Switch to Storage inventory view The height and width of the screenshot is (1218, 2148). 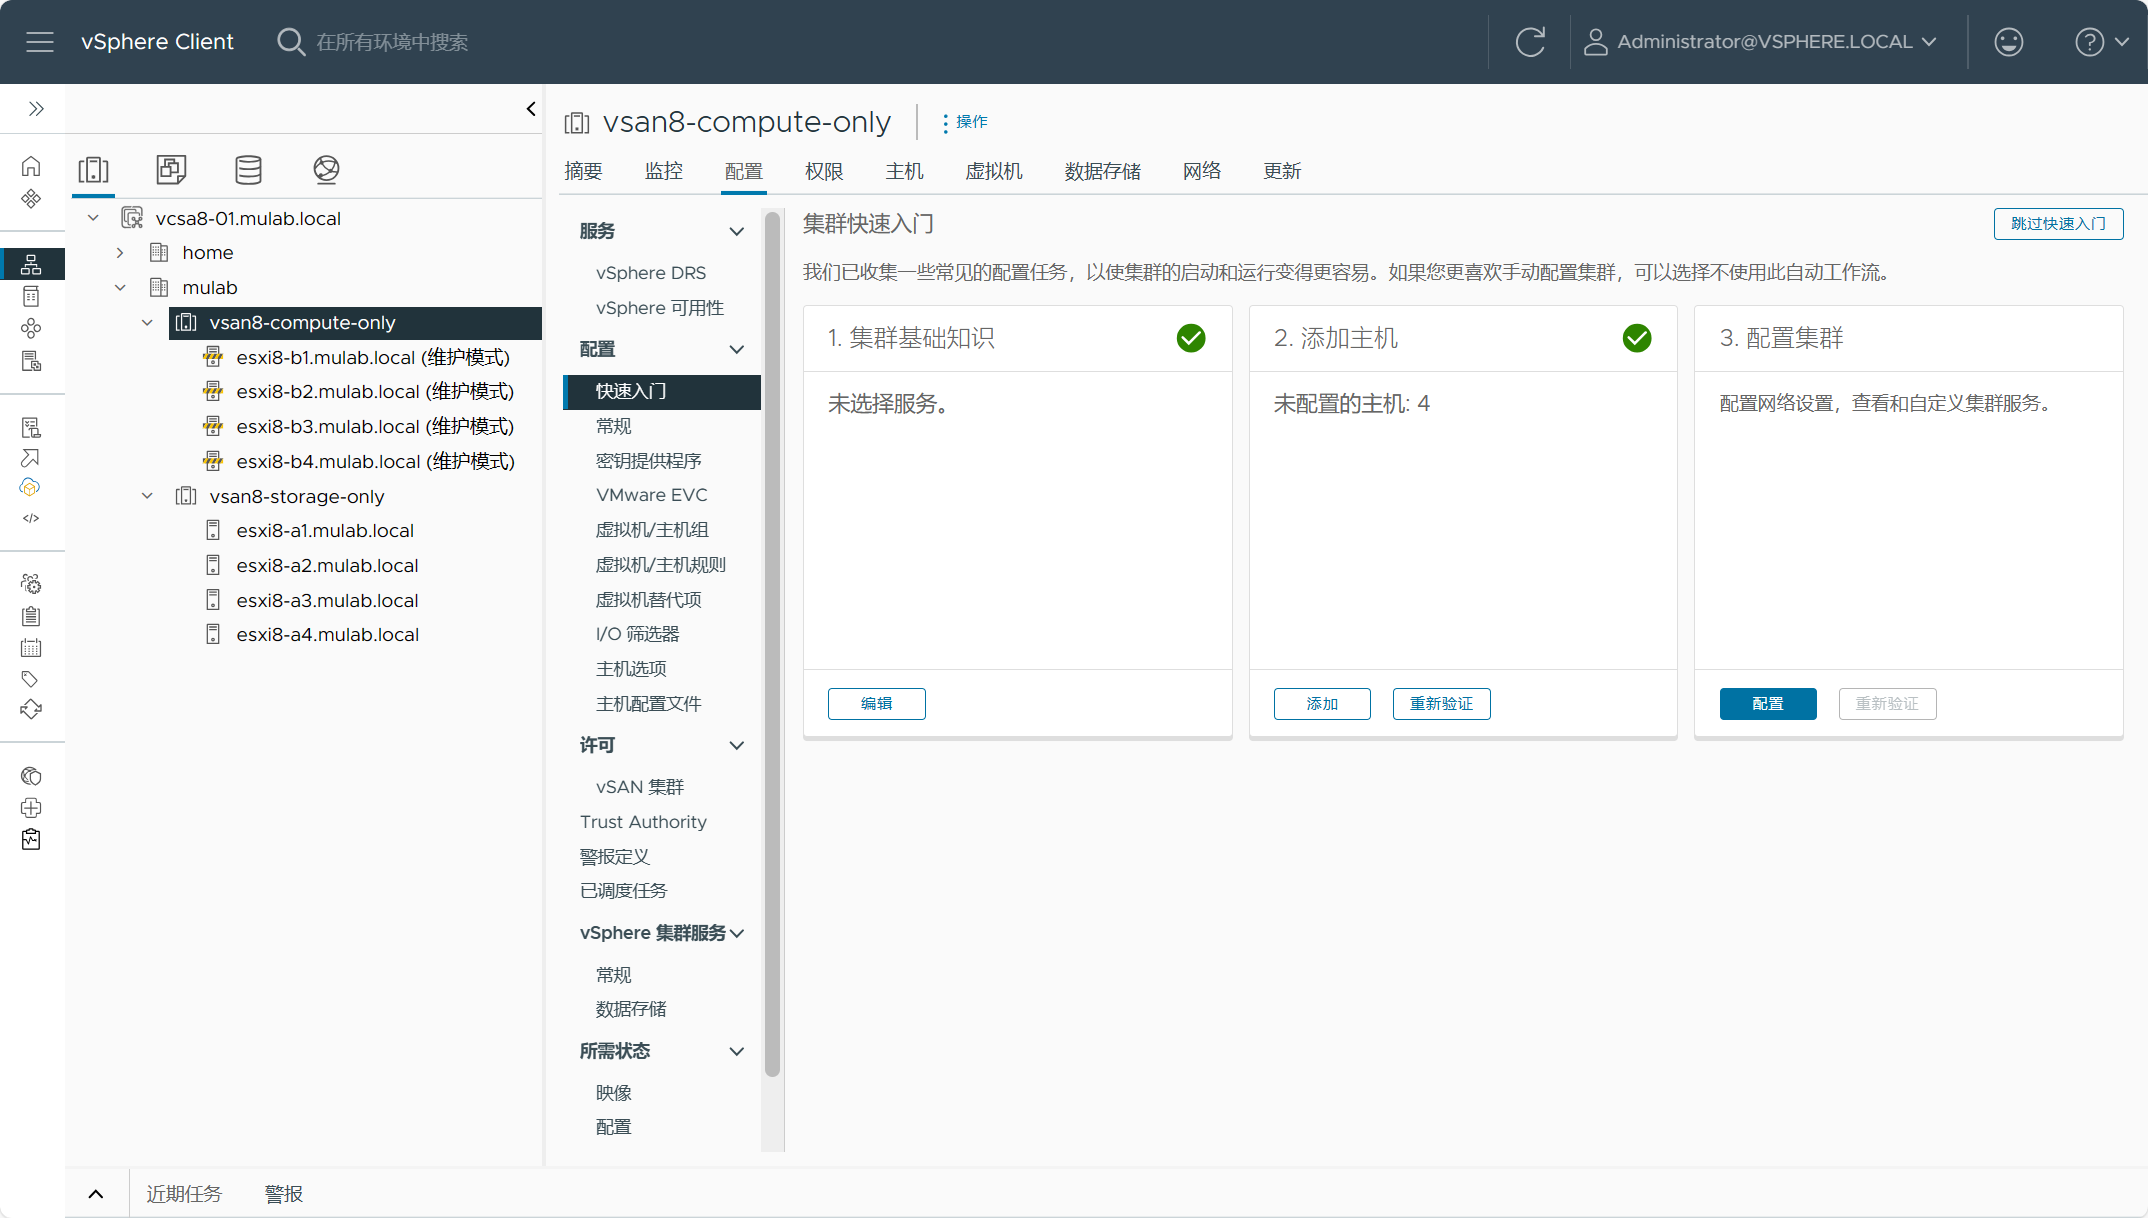[248, 170]
